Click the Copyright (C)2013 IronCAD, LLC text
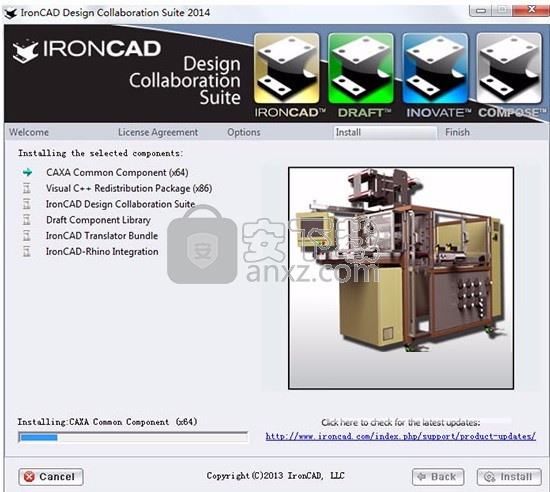 pos(276,476)
